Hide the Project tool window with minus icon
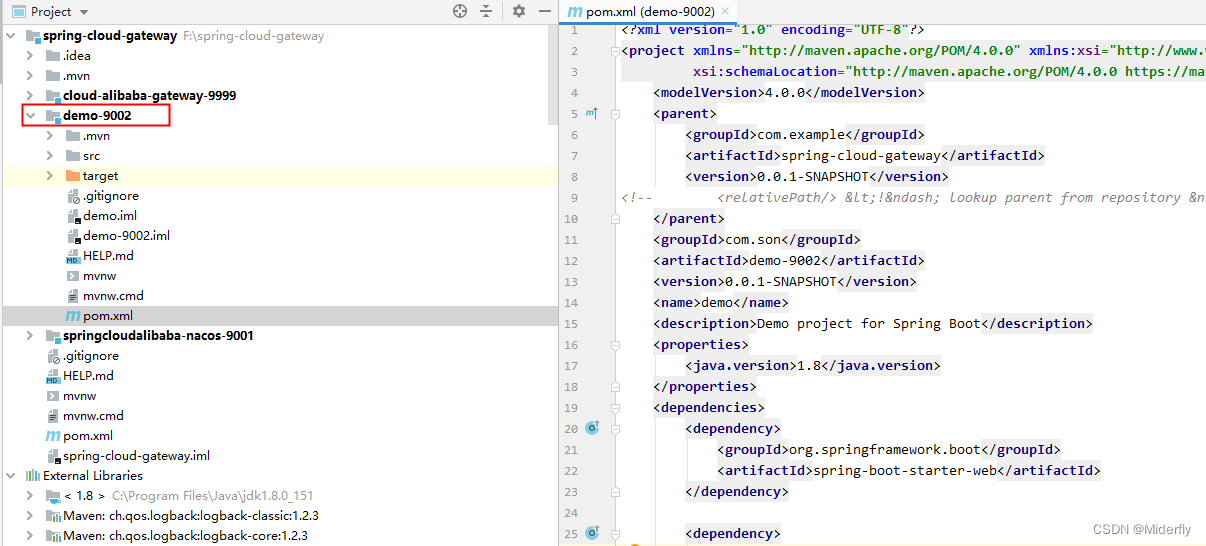Viewport: 1206px width, 546px height. point(545,11)
